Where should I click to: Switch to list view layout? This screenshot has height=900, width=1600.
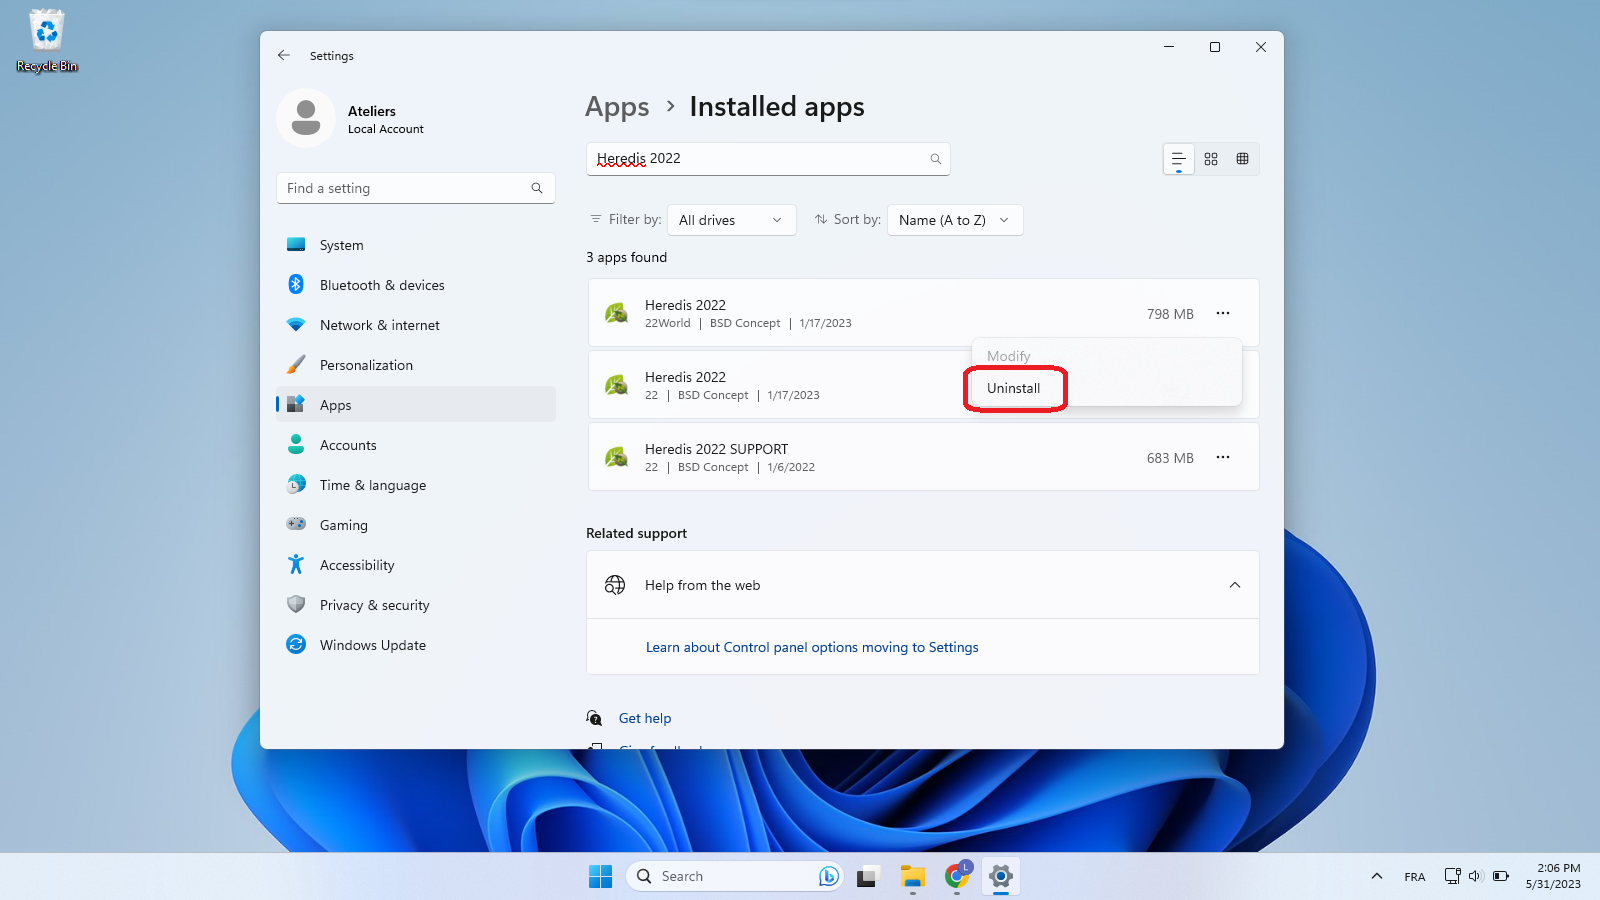pos(1178,159)
